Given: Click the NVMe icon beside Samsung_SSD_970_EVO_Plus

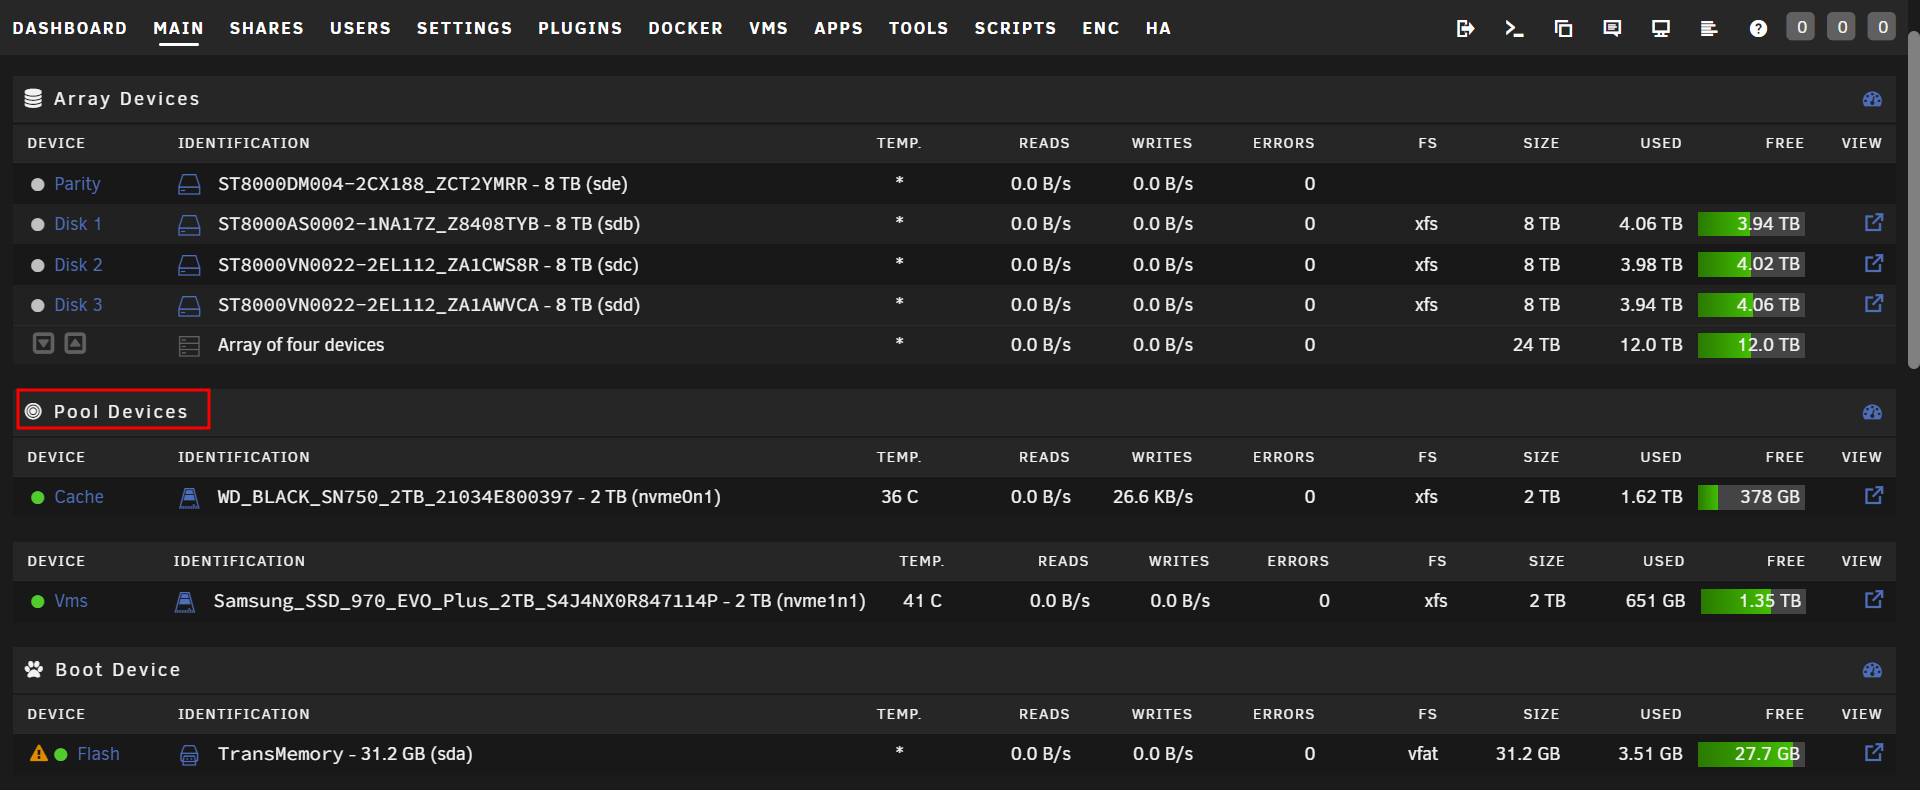Looking at the screenshot, I should (185, 601).
